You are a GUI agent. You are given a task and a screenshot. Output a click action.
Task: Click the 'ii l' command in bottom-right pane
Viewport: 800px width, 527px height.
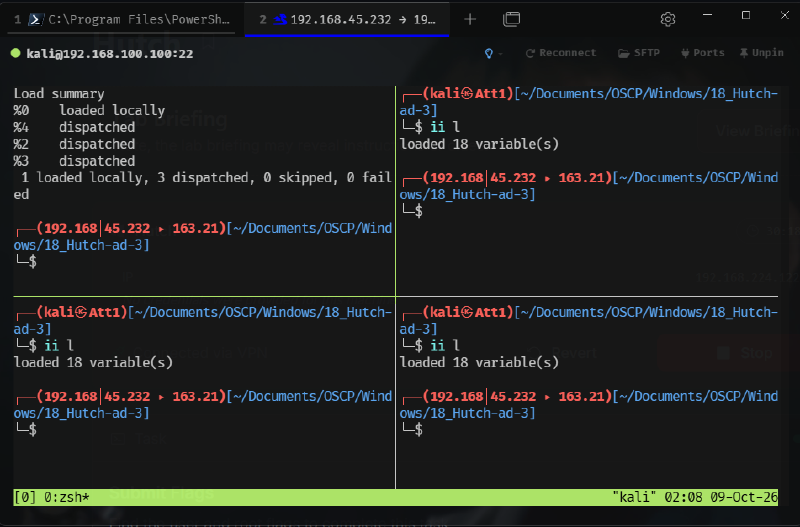coord(445,346)
